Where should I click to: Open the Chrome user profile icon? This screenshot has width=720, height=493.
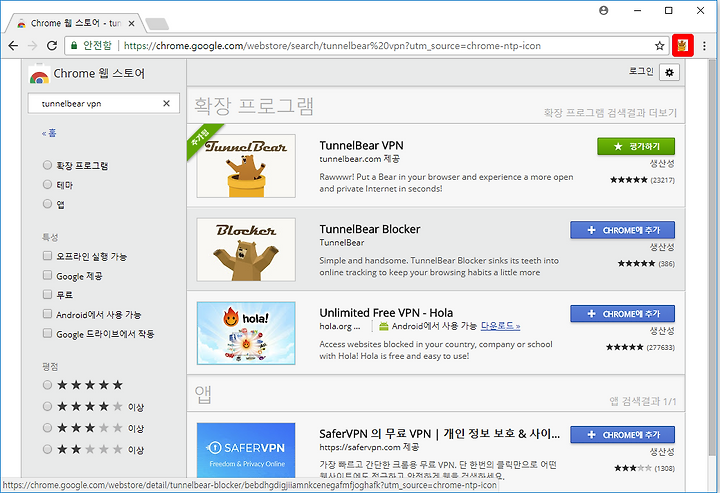tap(604, 10)
